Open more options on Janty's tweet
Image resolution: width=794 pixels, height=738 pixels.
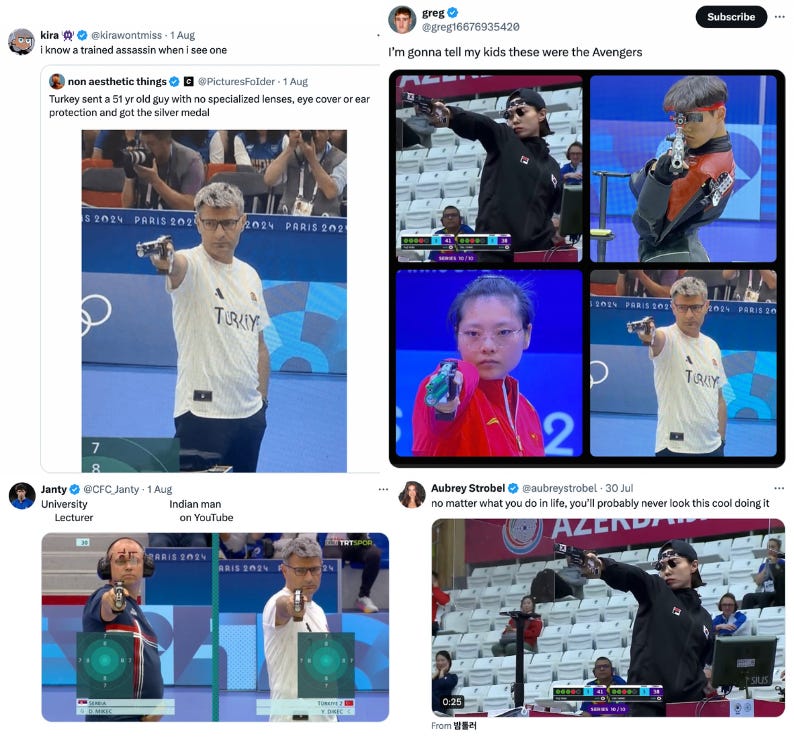(383, 489)
